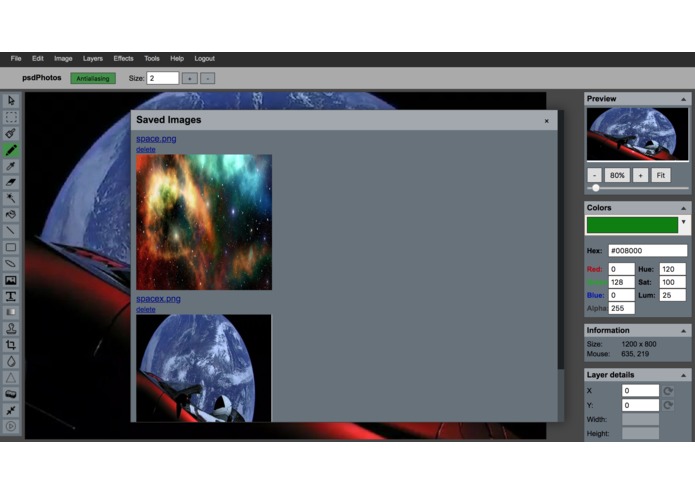Viewport: 695px width, 494px height.
Task: Select the Bulge/Pinch arrows tool
Action: pyautogui.click(x=11, y=410)
